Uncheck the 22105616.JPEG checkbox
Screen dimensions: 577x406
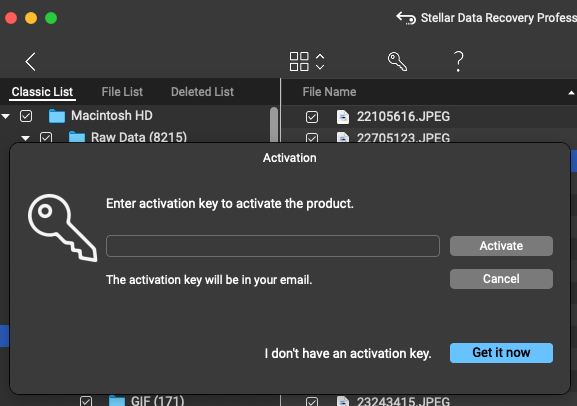(x=312, y=117)
